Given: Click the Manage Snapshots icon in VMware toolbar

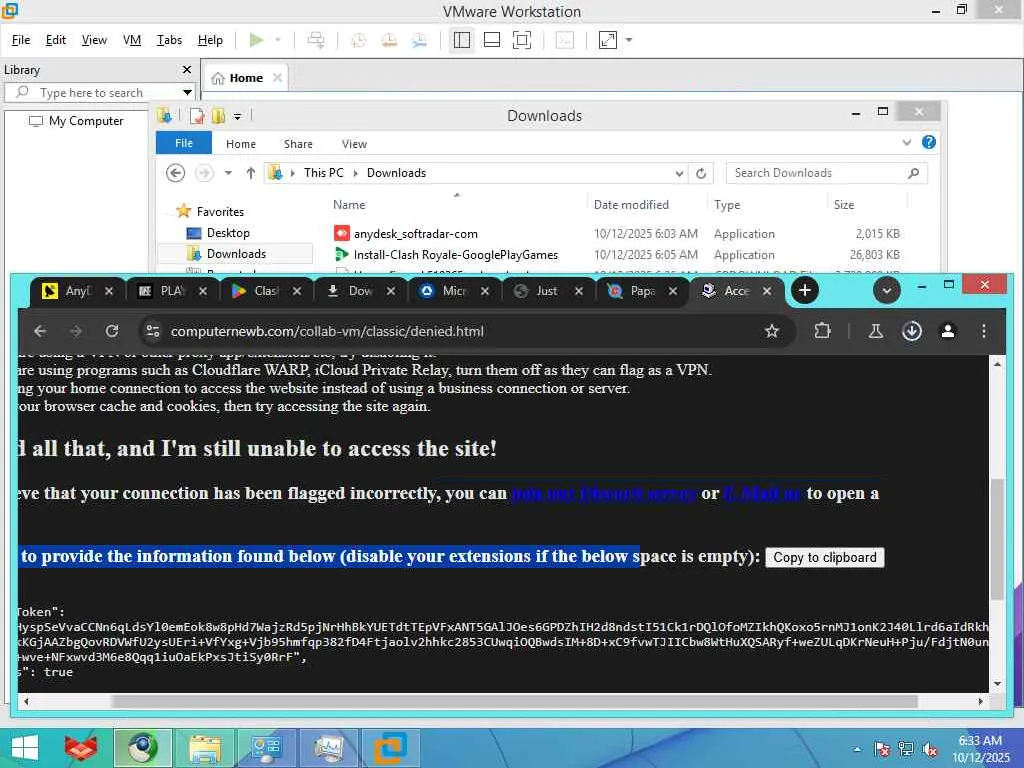Looking at the screenshot, I should 419,40.
